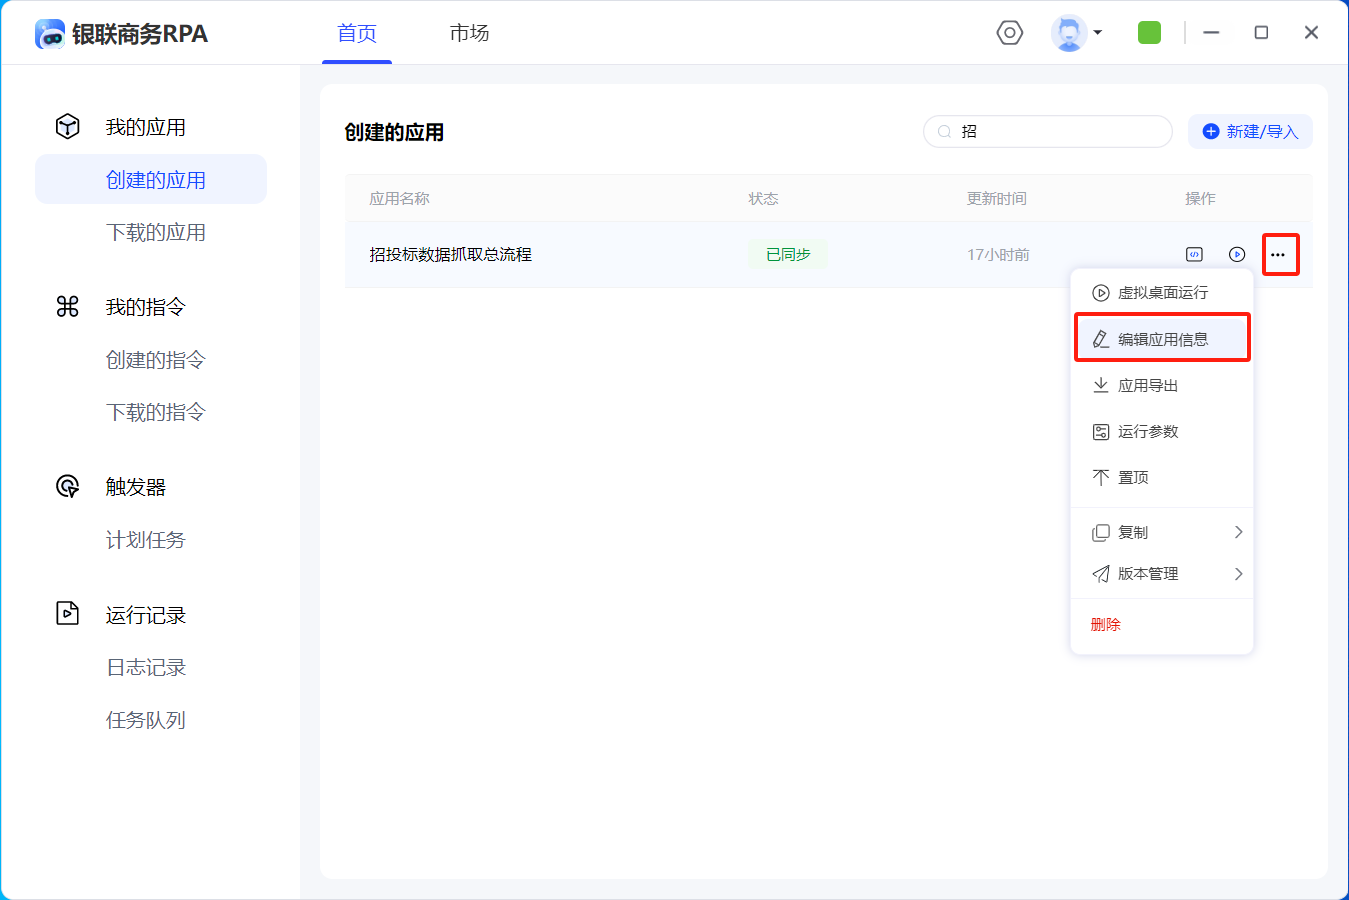Pin the app with 置顶

coord(1132,477)
